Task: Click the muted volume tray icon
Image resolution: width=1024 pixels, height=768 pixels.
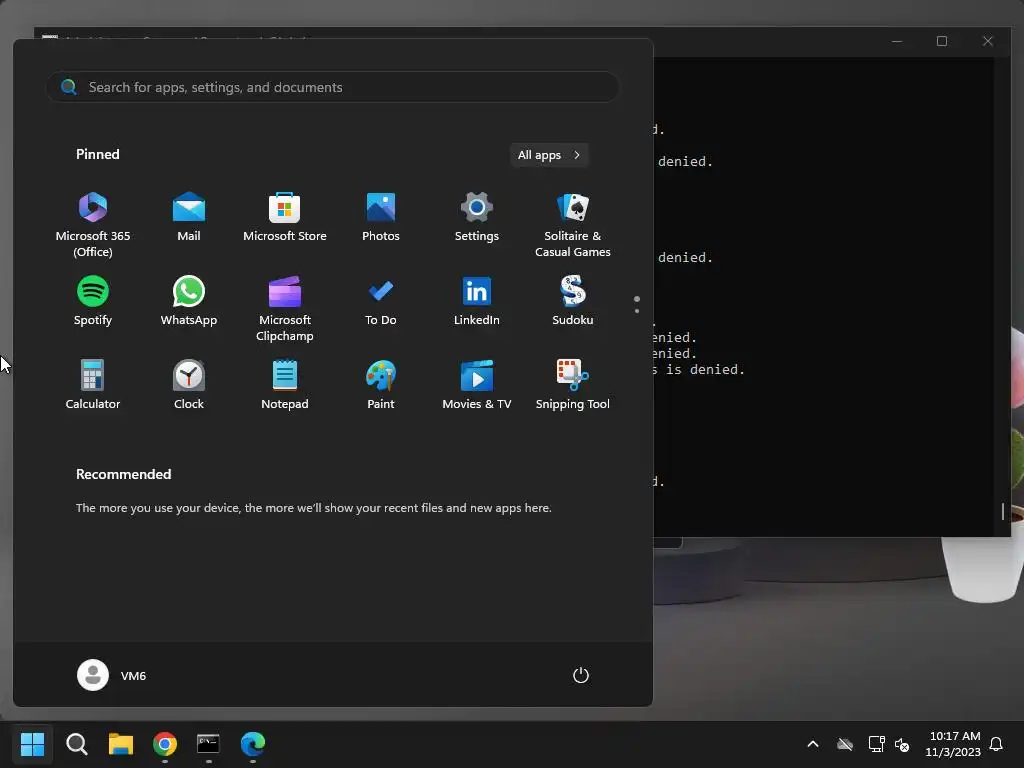Action: 902,744
